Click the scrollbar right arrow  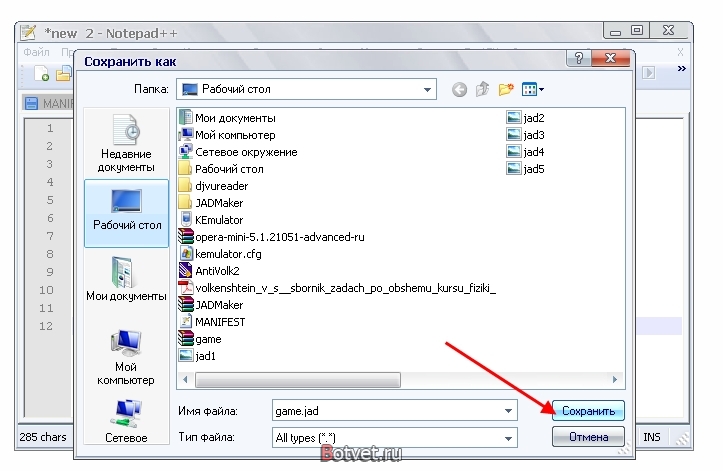615,380
